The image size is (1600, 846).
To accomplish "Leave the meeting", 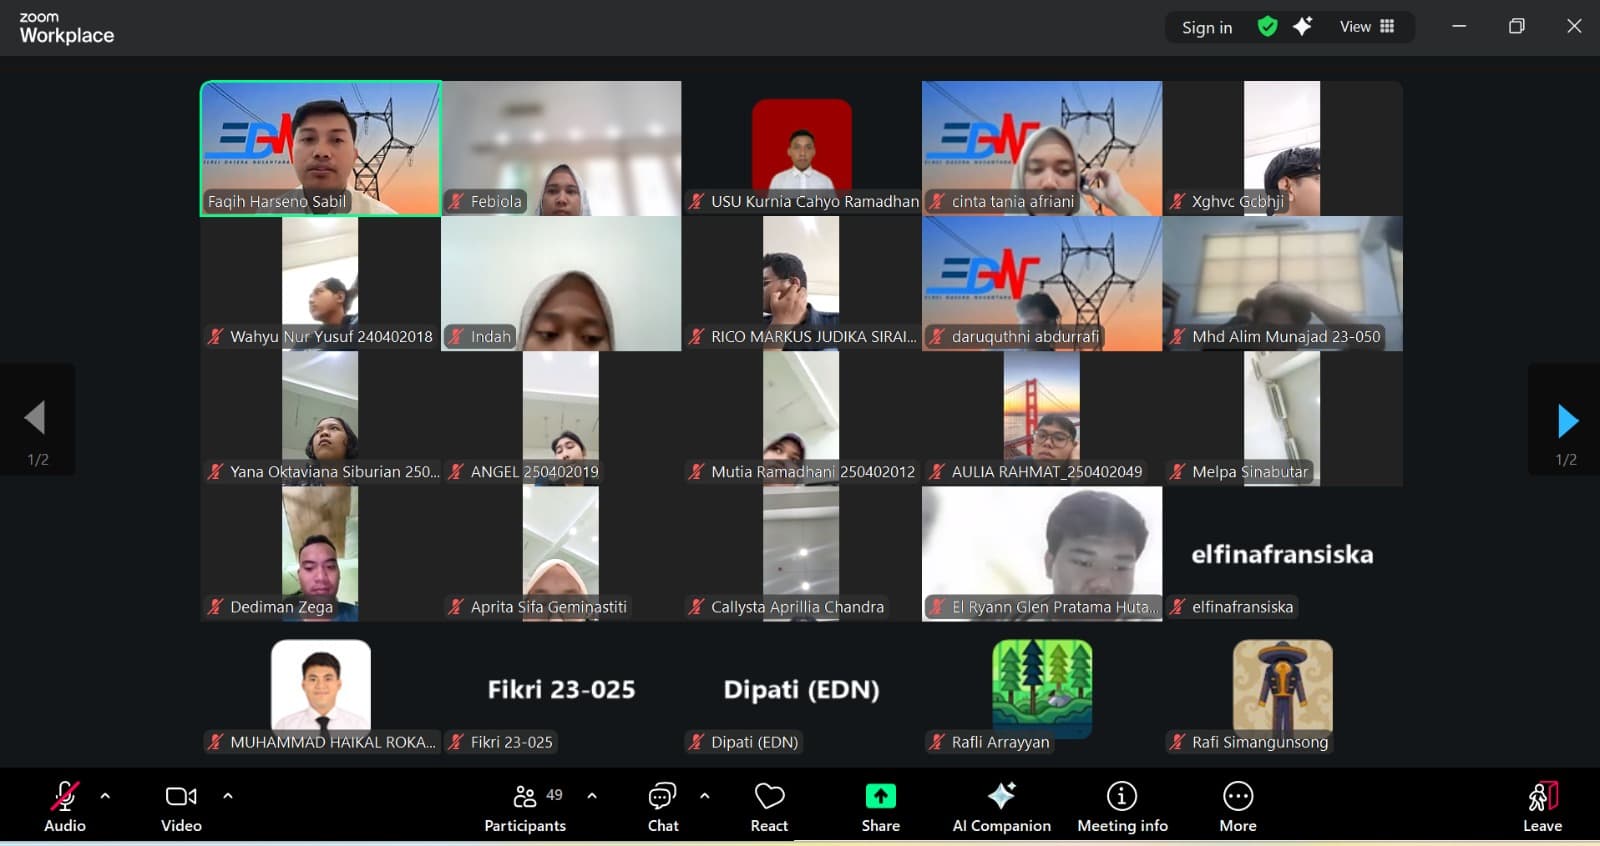I will tap(1542, 807).
